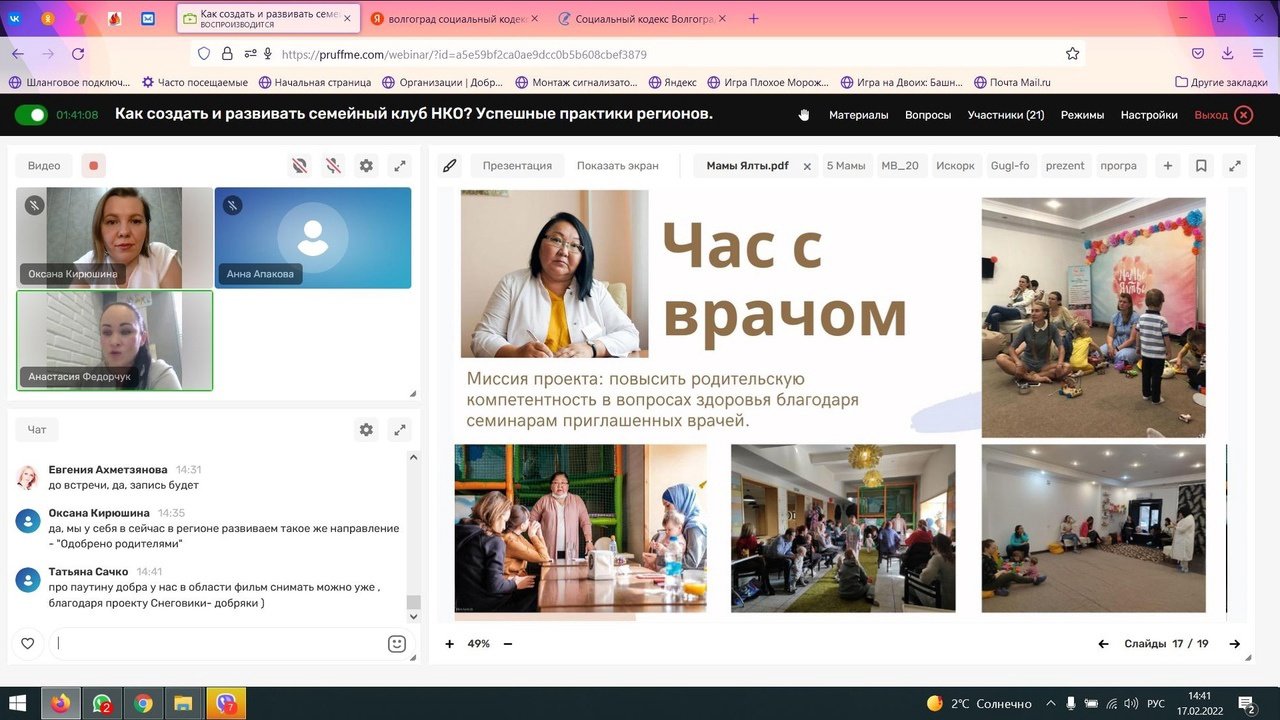
Task: Bookmark this page with star icon
Action: point(1072,54)
